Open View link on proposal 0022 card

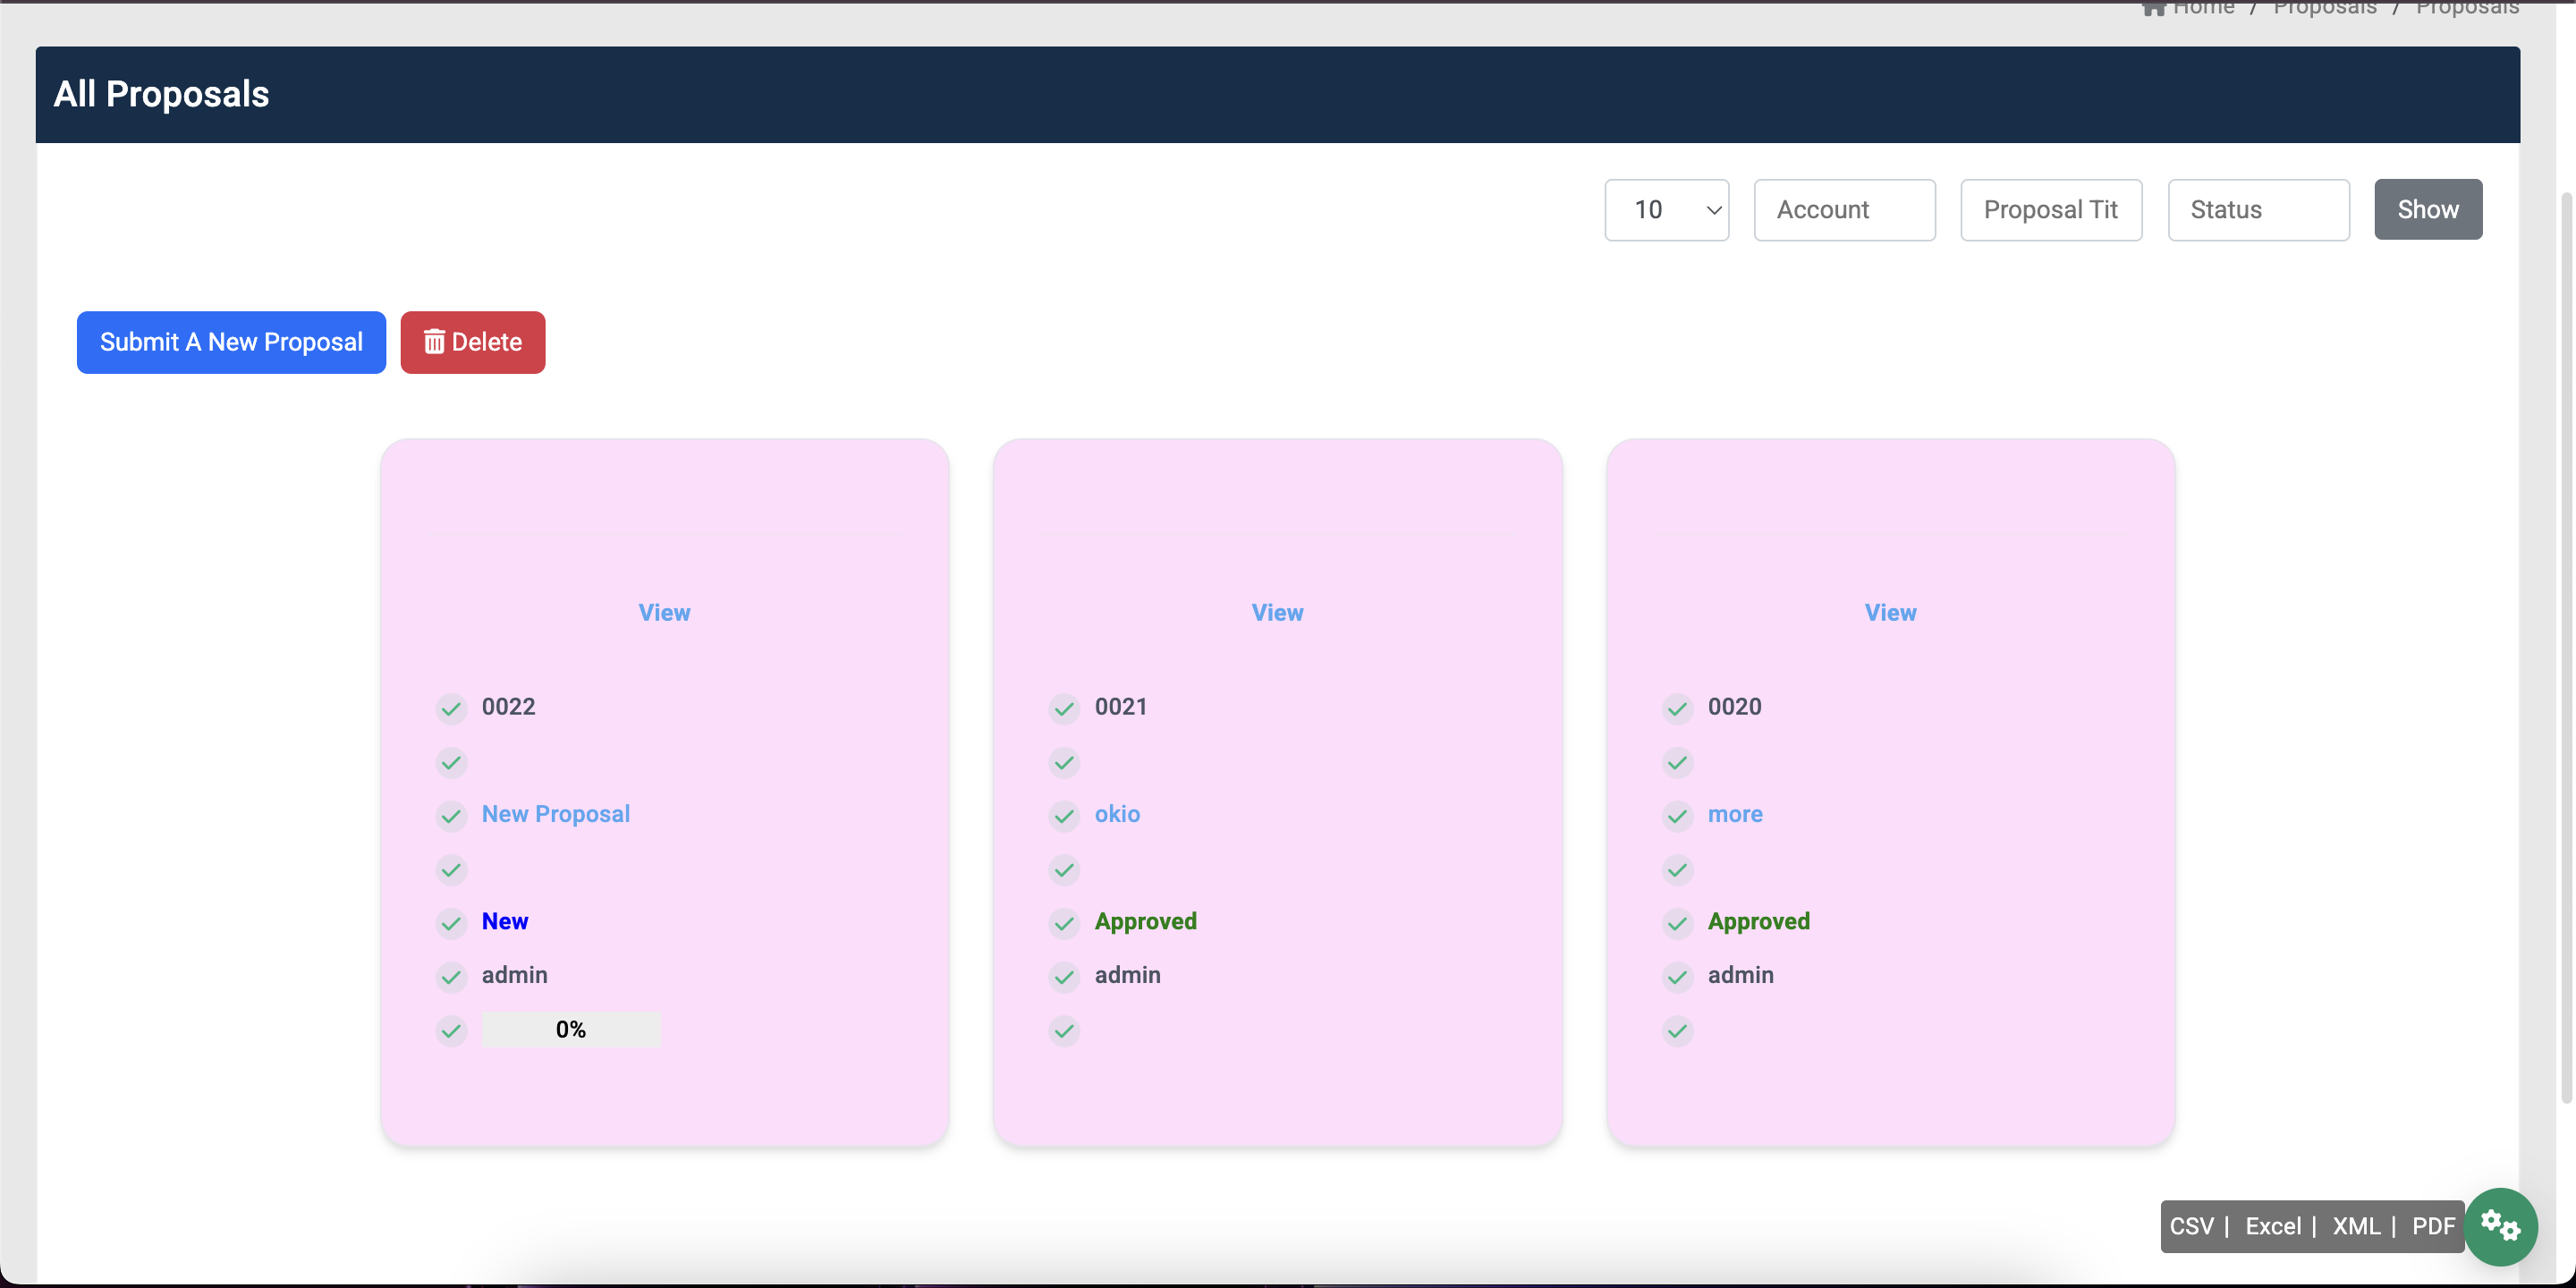click(x=664, y=612)
